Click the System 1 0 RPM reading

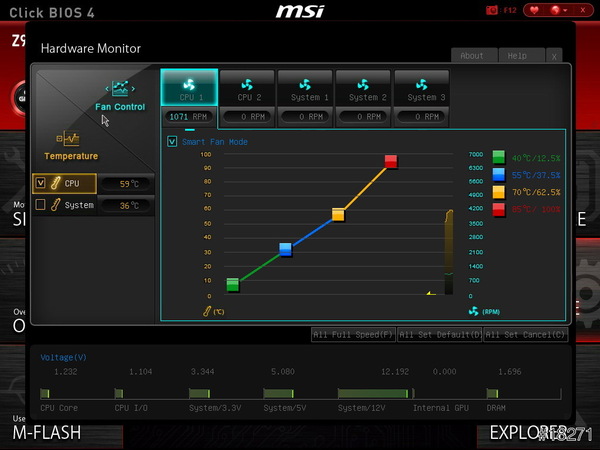[x=305, y=117]
